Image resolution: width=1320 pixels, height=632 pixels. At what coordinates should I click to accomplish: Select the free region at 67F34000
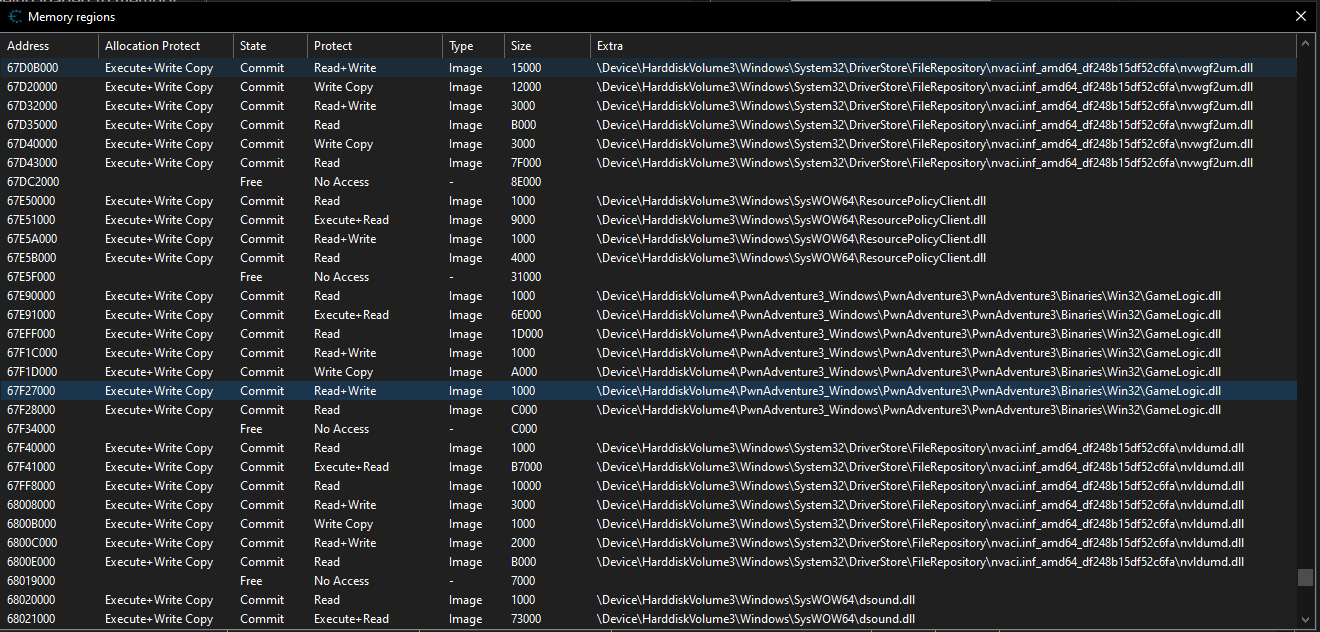648,429
